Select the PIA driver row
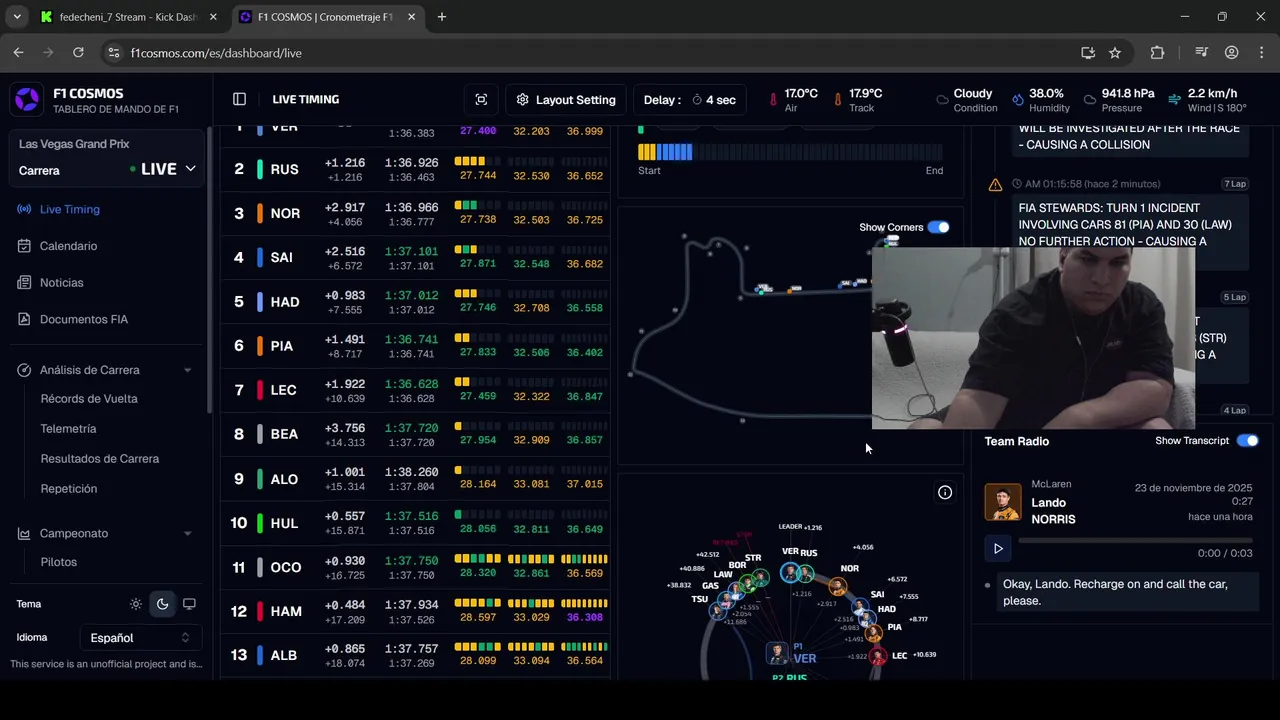The height and width of the screenshot is (720, 1280). (415, 346)
